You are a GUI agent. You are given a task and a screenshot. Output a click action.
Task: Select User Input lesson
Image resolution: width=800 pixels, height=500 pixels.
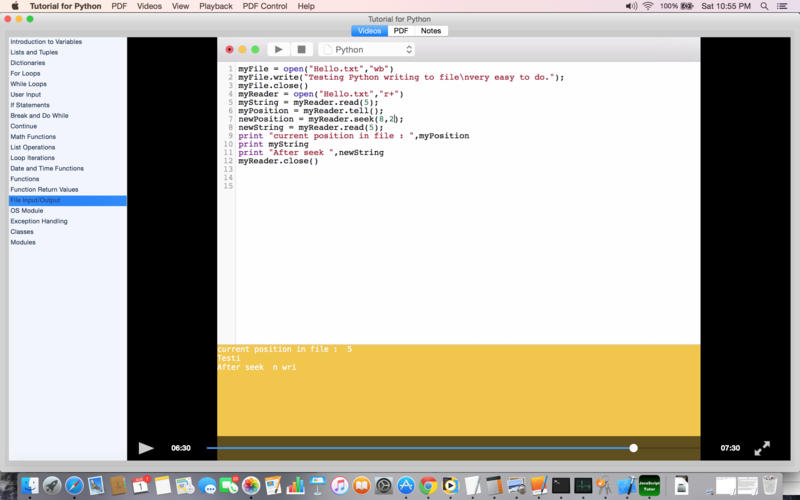click(x=67, y=94)
